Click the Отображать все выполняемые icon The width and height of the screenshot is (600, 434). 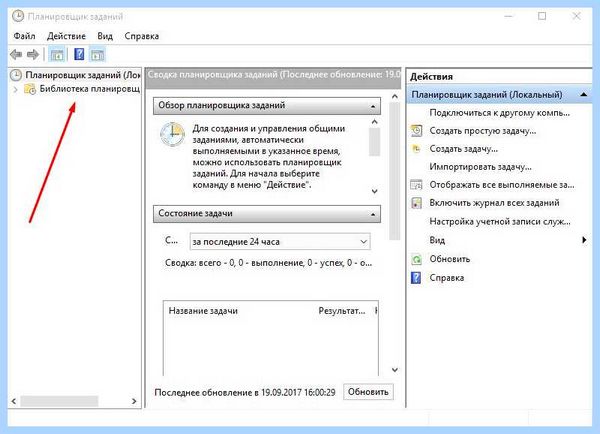[x=416, y=185]
